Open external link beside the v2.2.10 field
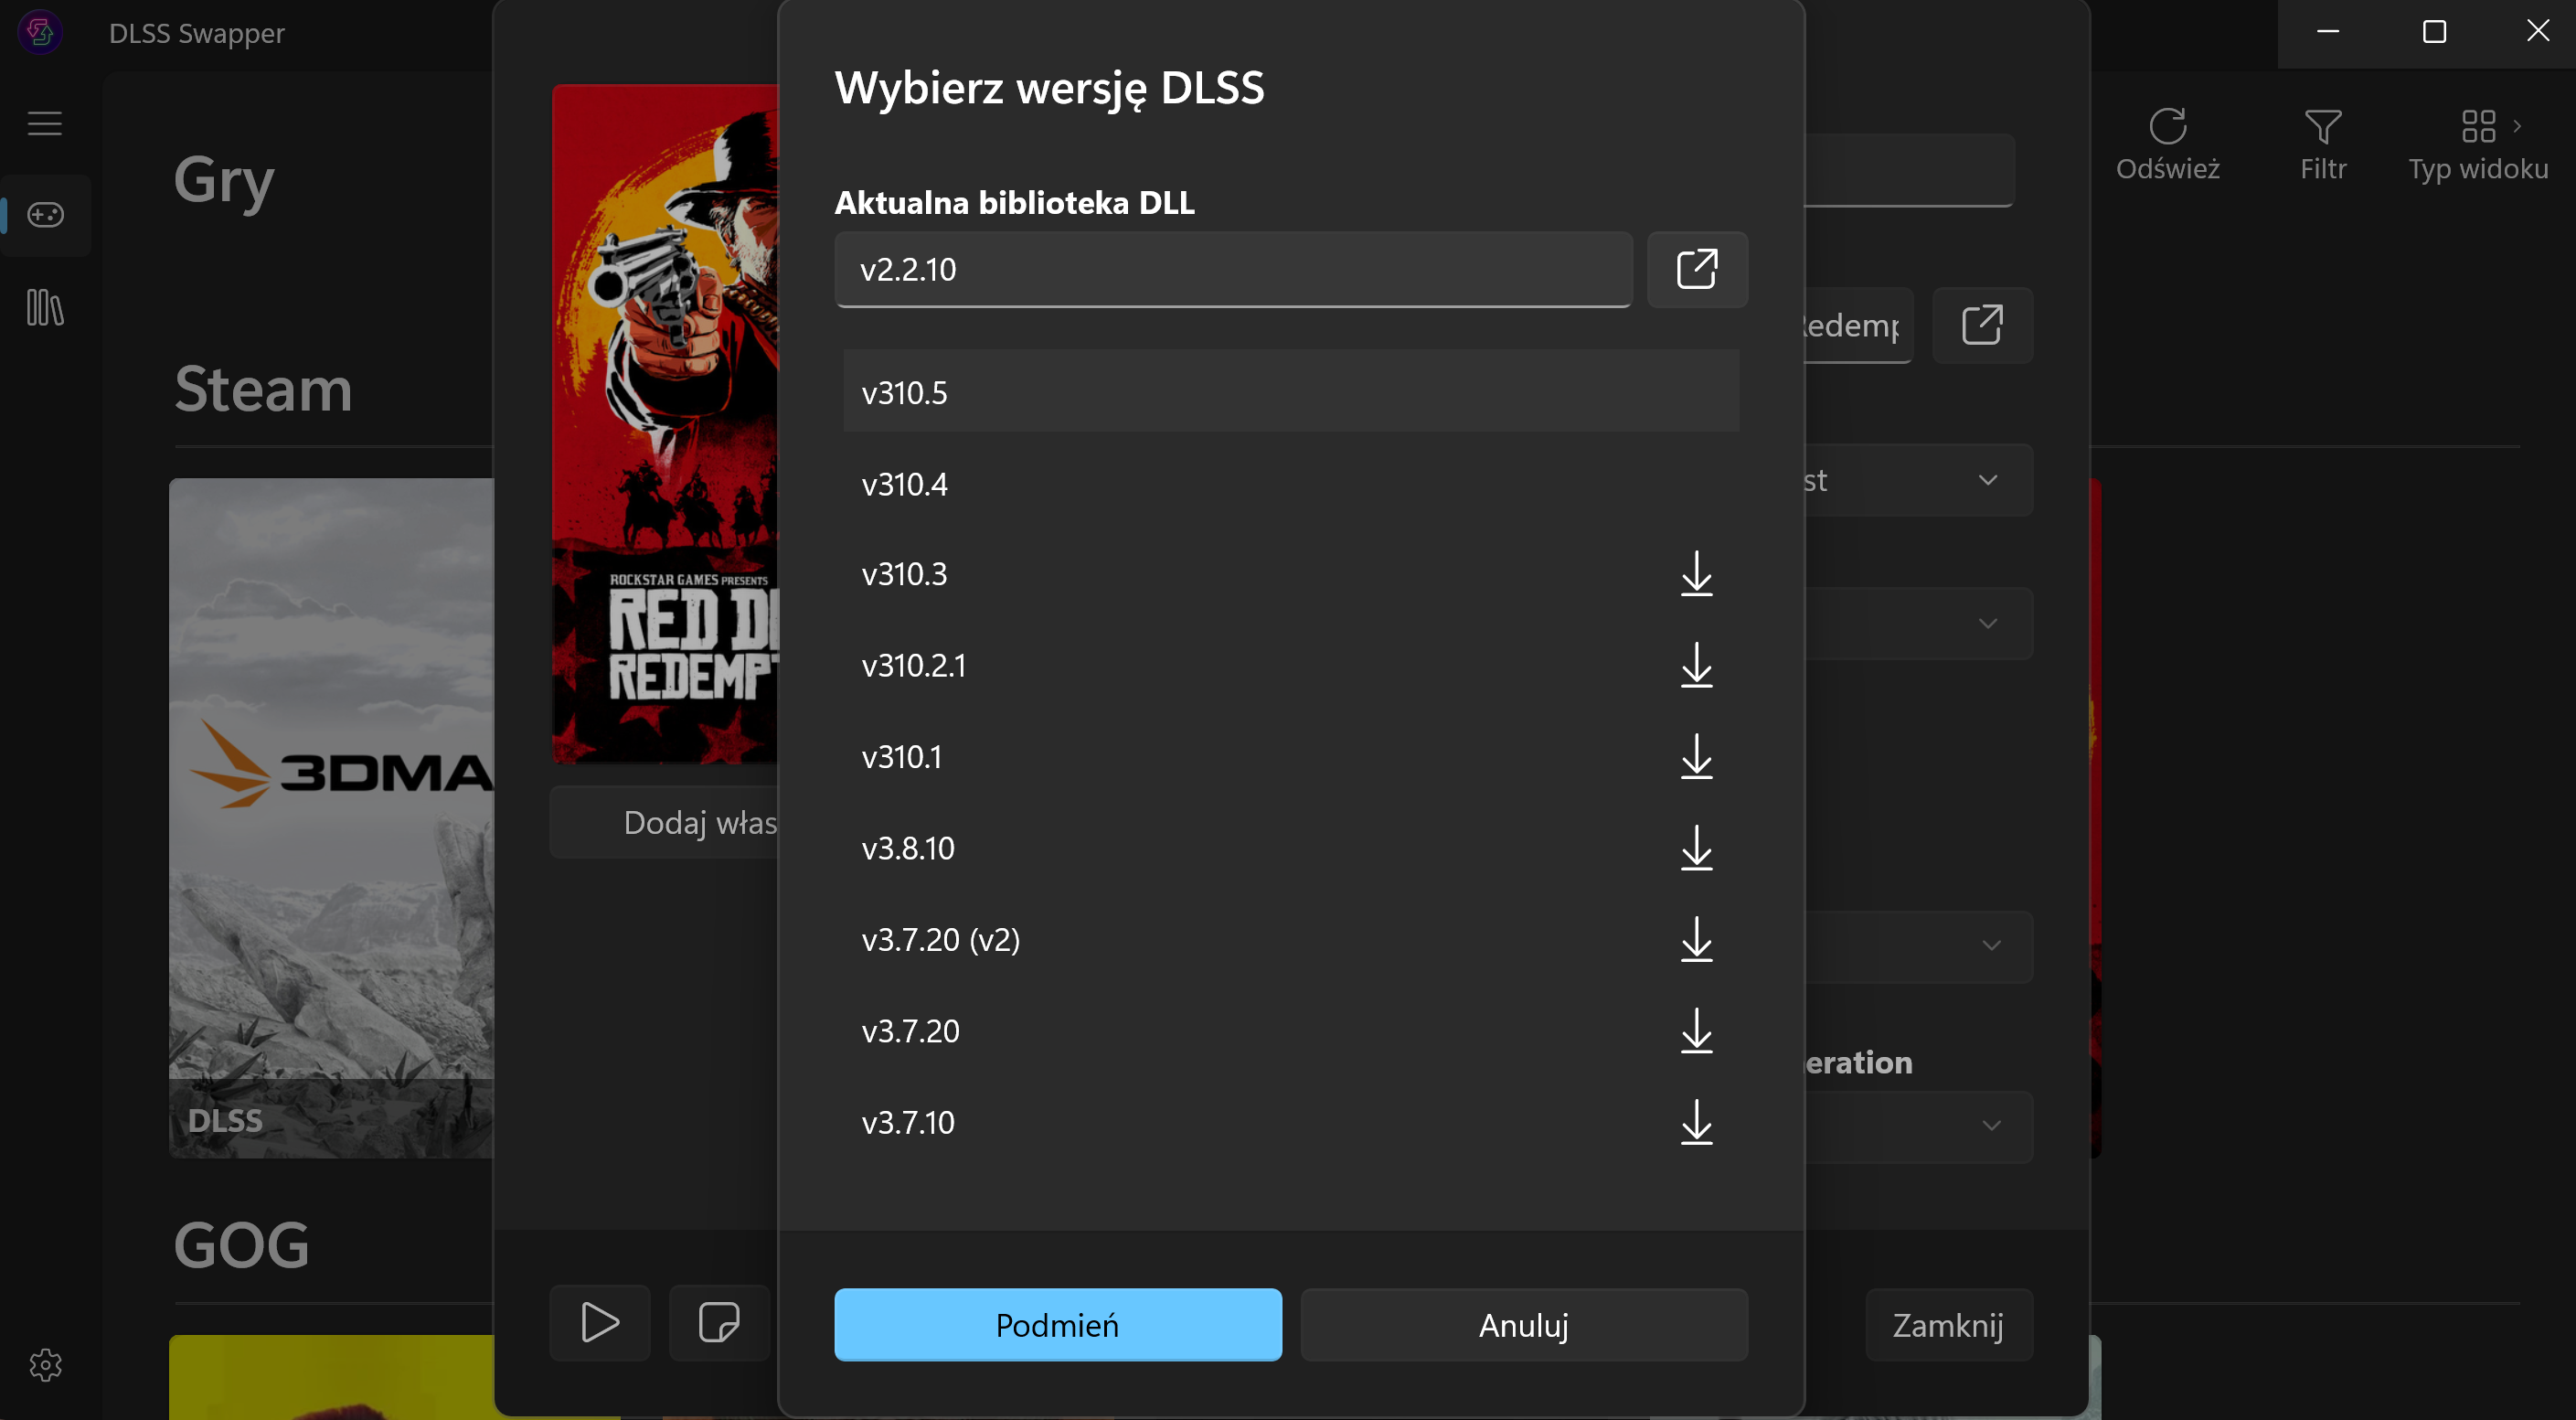This screenshot has height=1420, width=2576. click(x=1697, y=270)
